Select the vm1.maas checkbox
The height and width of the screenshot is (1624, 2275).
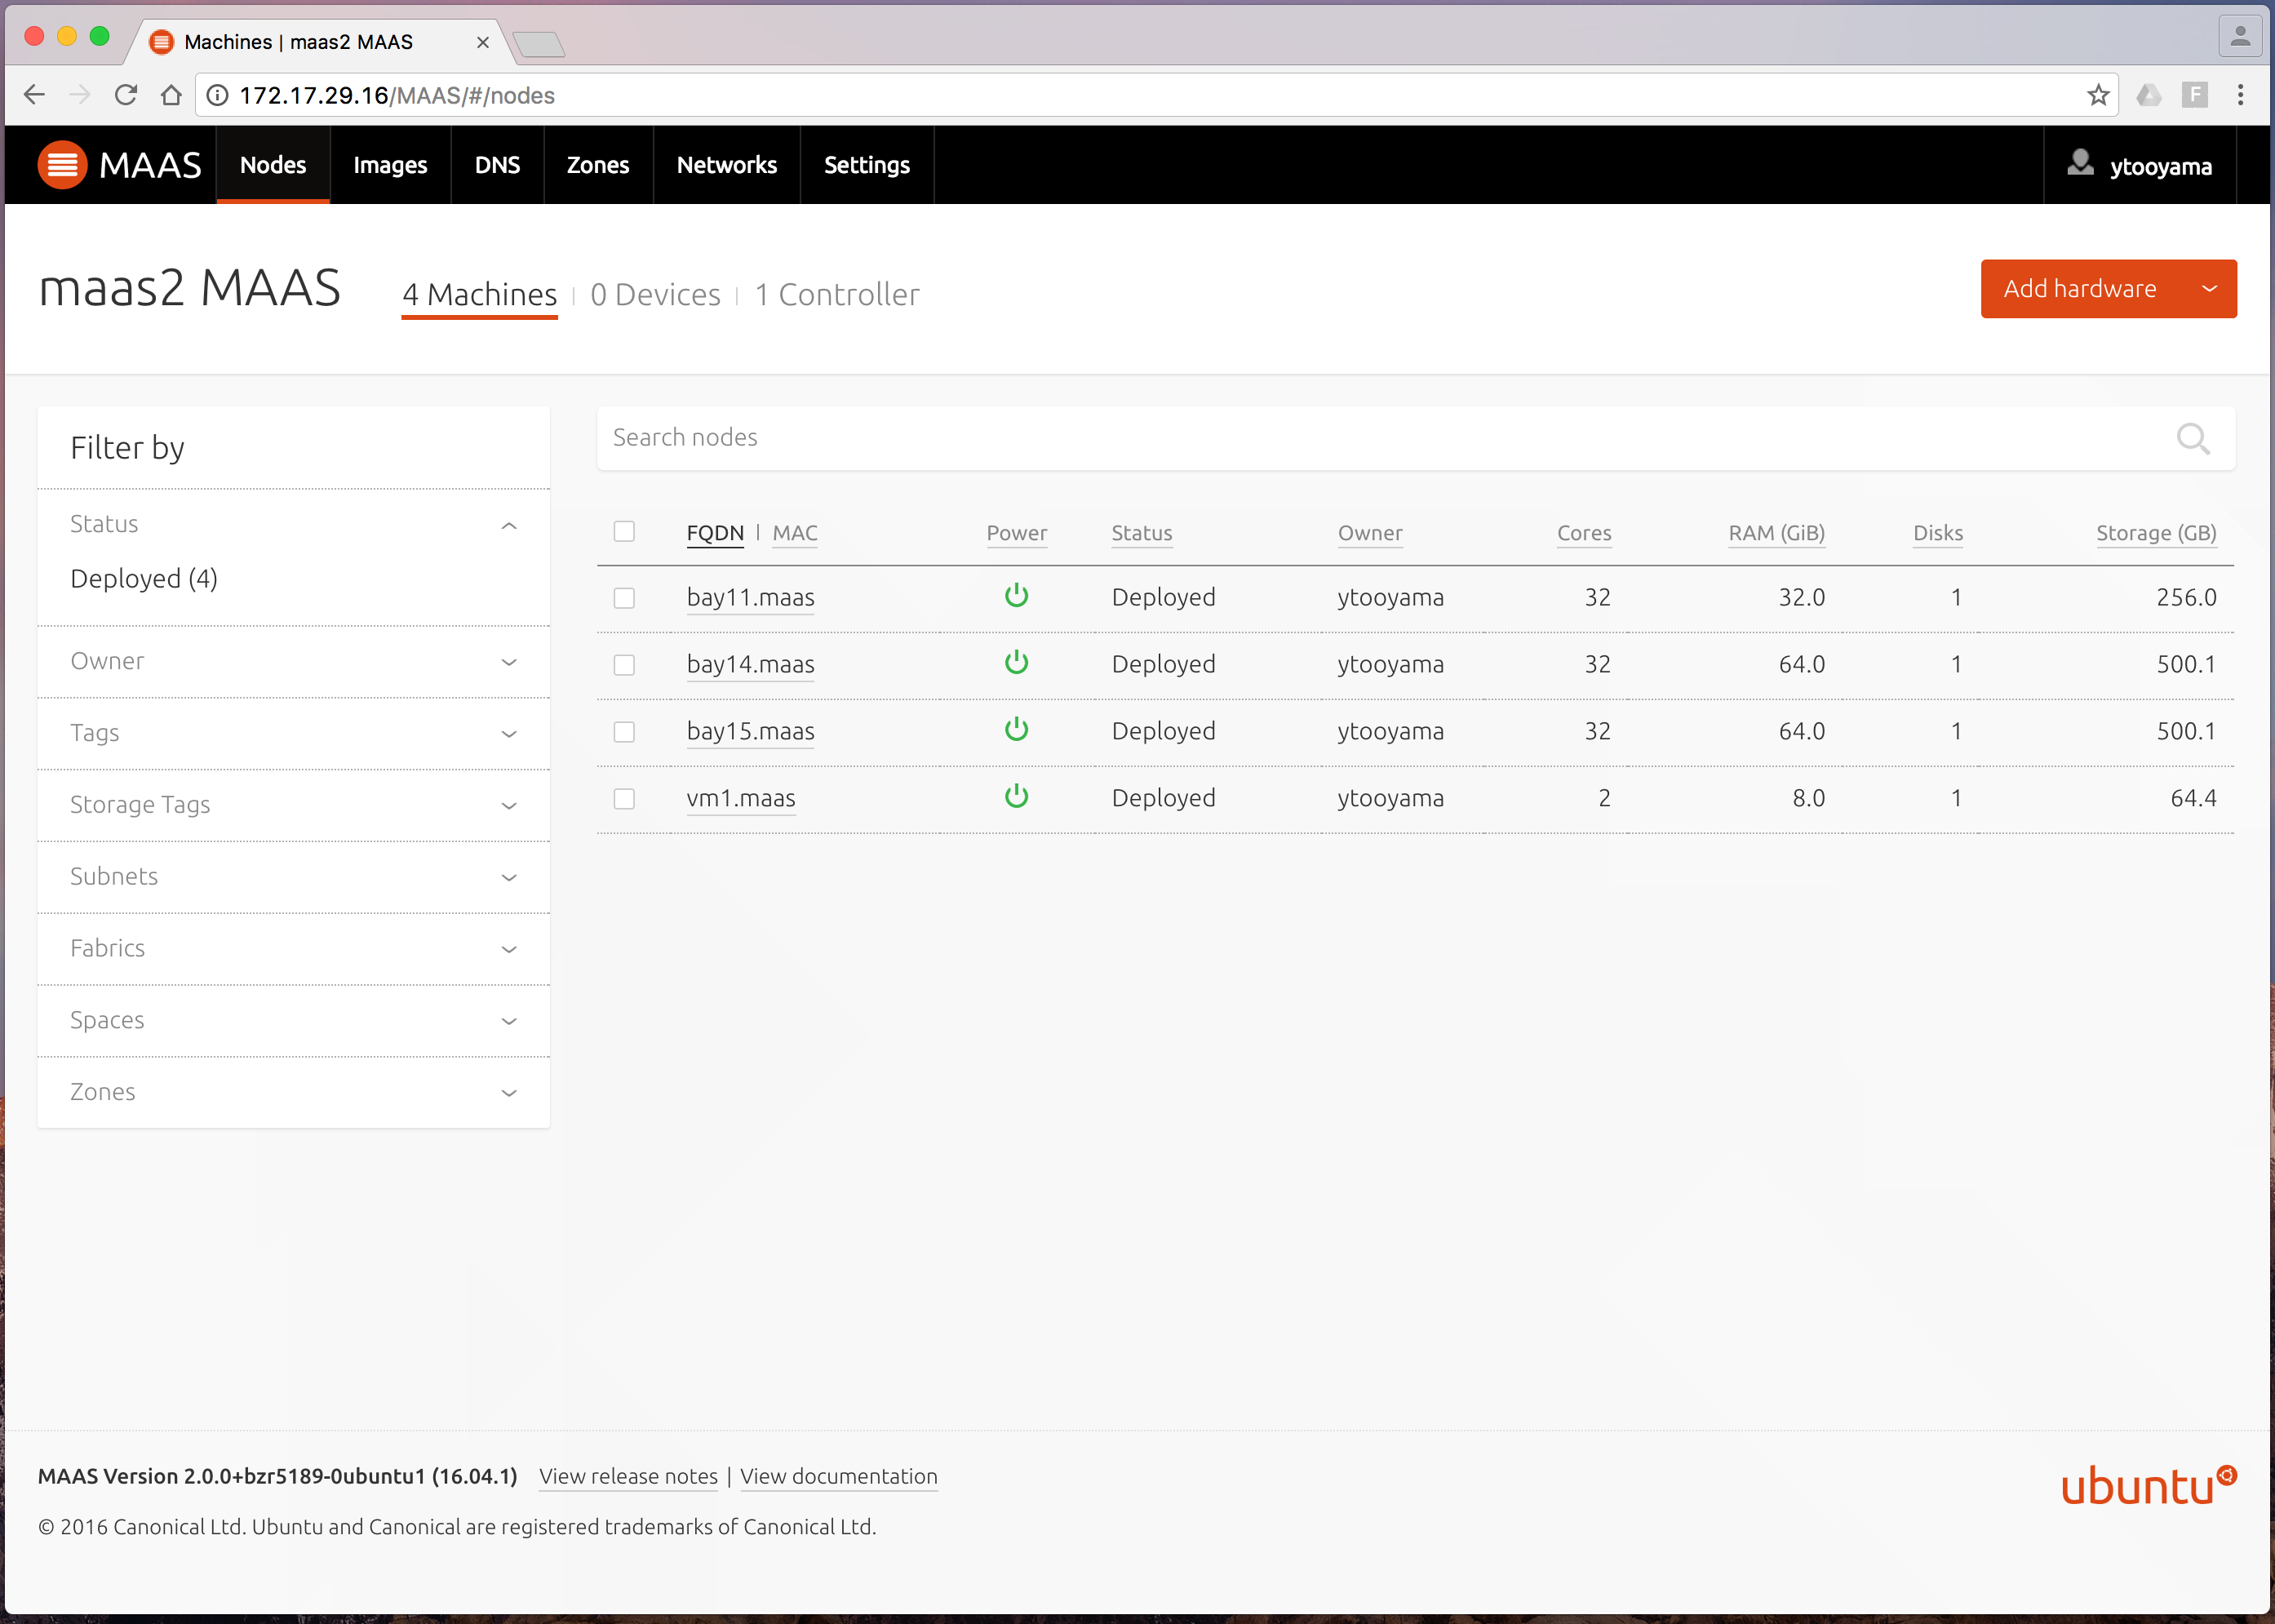point(624,799)
